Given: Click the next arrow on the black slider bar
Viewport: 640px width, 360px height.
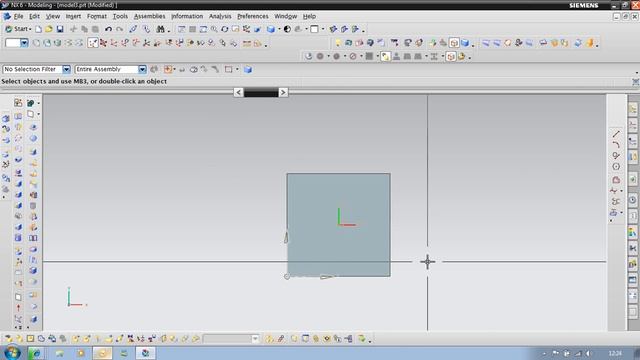Looking at the screenshot, I should [283, 93].
